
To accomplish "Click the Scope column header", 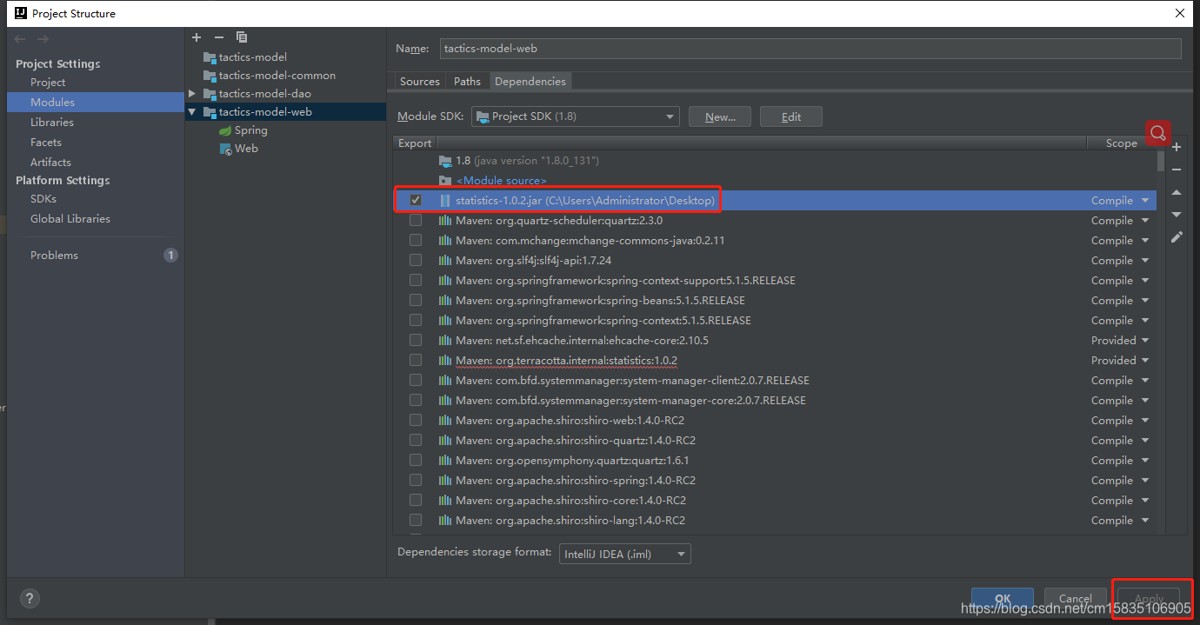I will click(1121, 143).
